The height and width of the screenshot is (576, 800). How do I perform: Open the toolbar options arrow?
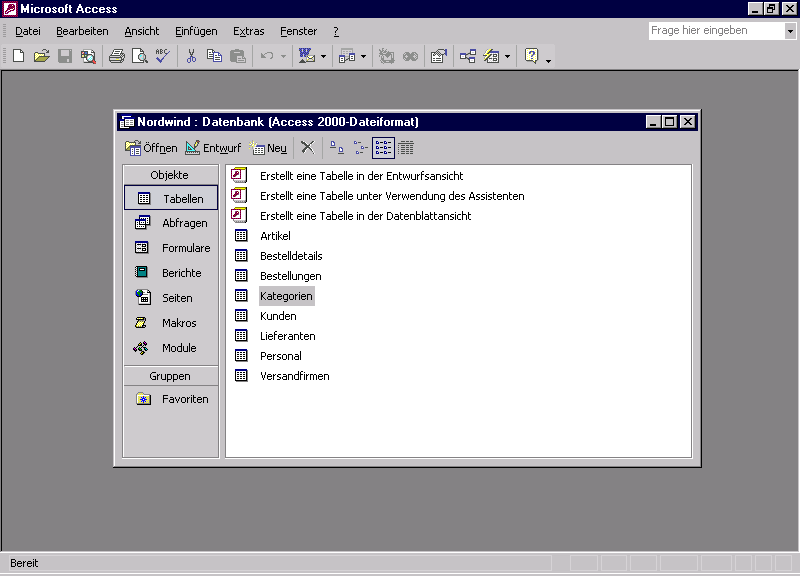click(548, 60)
